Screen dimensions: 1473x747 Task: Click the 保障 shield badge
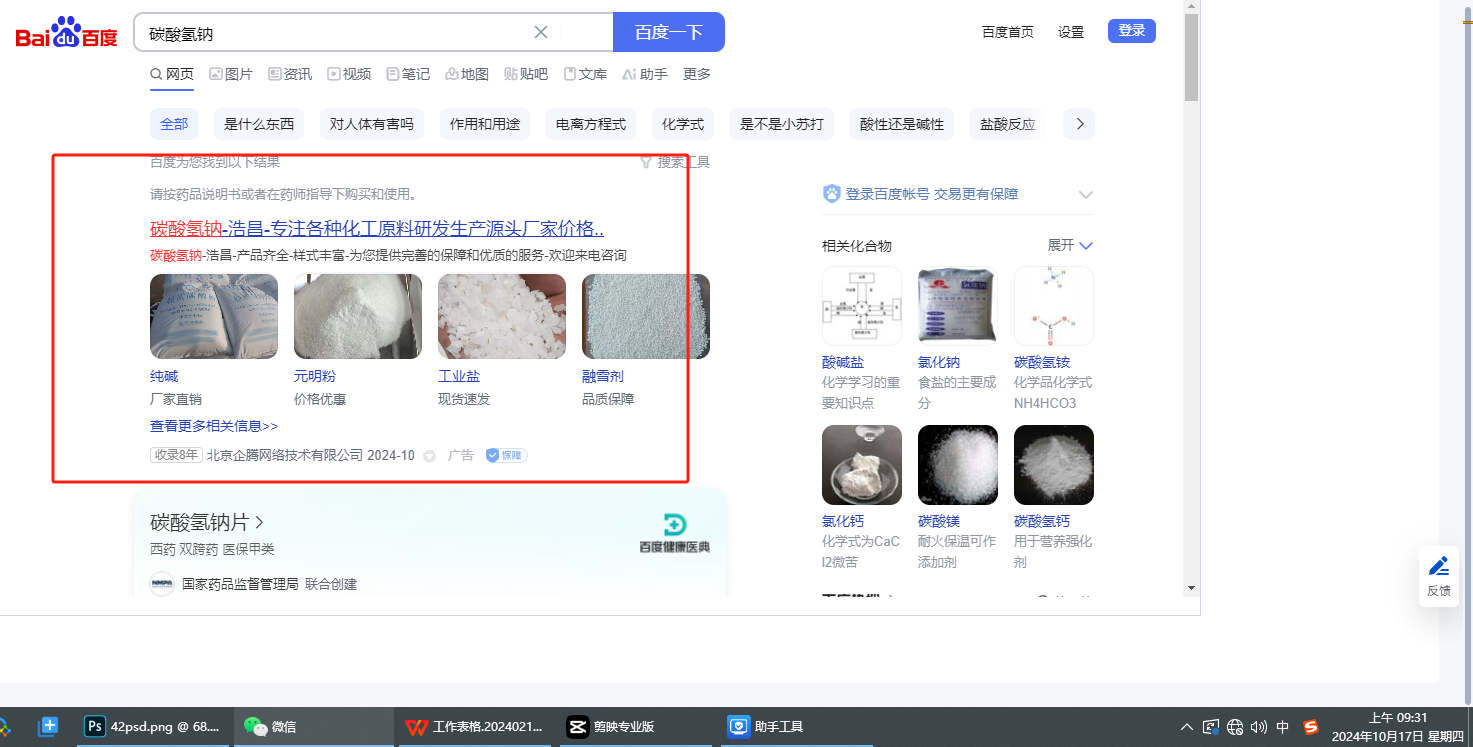pyautogui.click(x=506, y=455)
